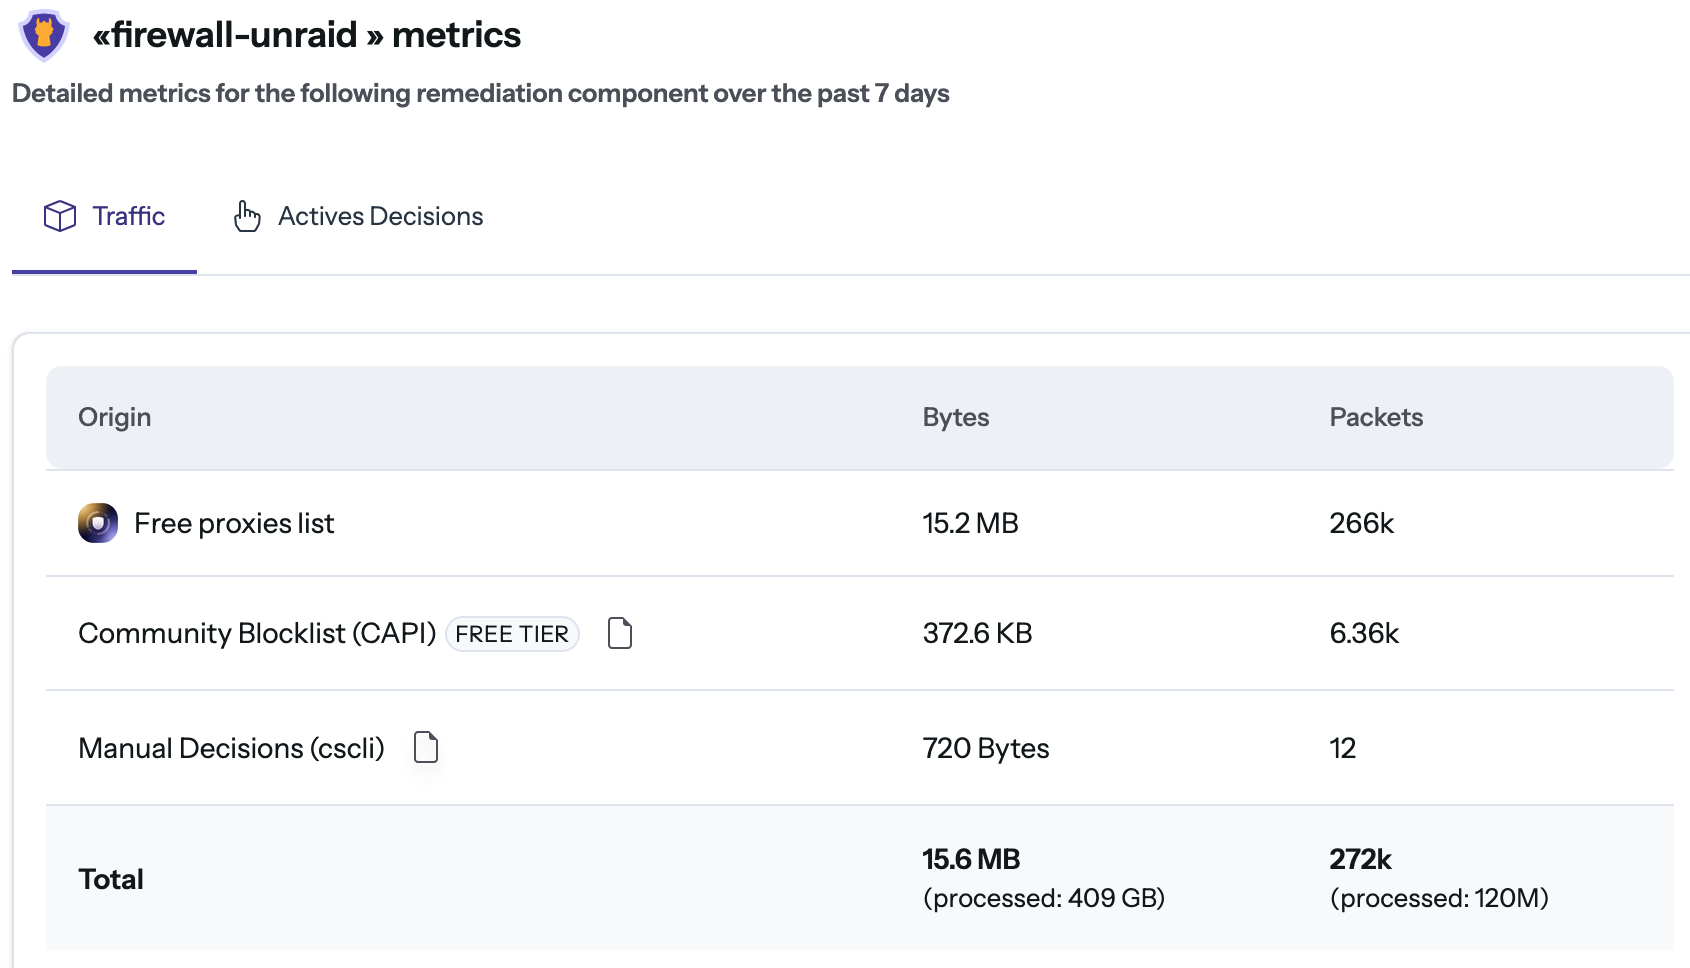Open the document icon beside Manual Decisions (cscli)

coord(426,747)
